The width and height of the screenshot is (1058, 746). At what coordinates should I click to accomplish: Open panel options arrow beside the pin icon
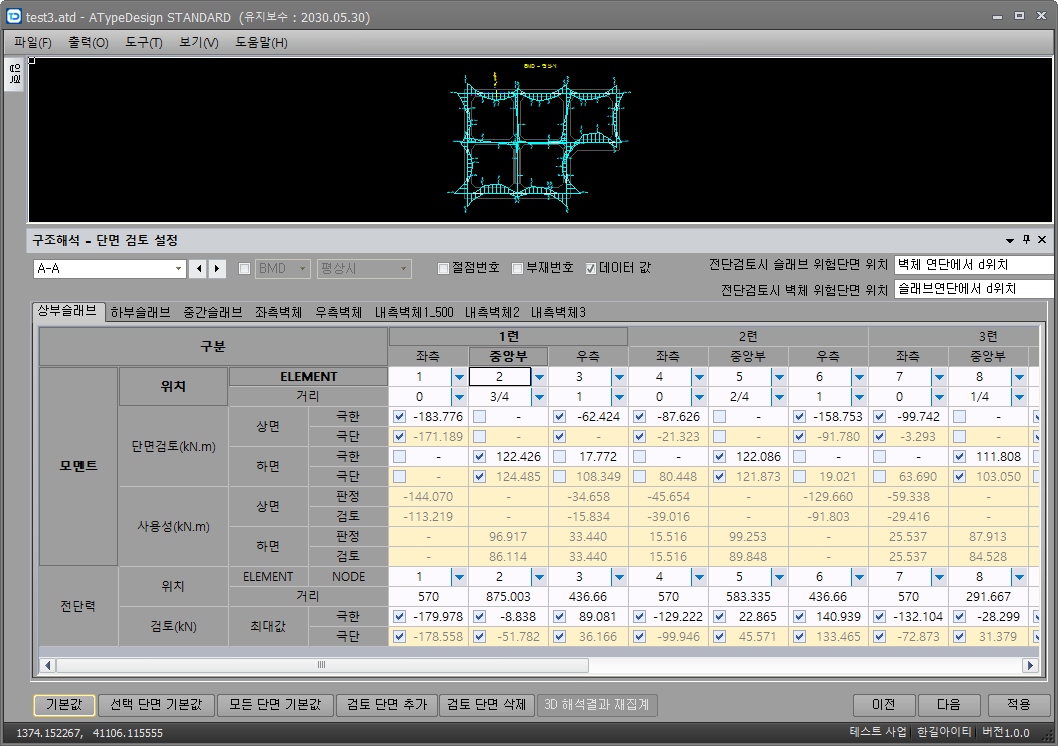click(x=1010, y=240)
